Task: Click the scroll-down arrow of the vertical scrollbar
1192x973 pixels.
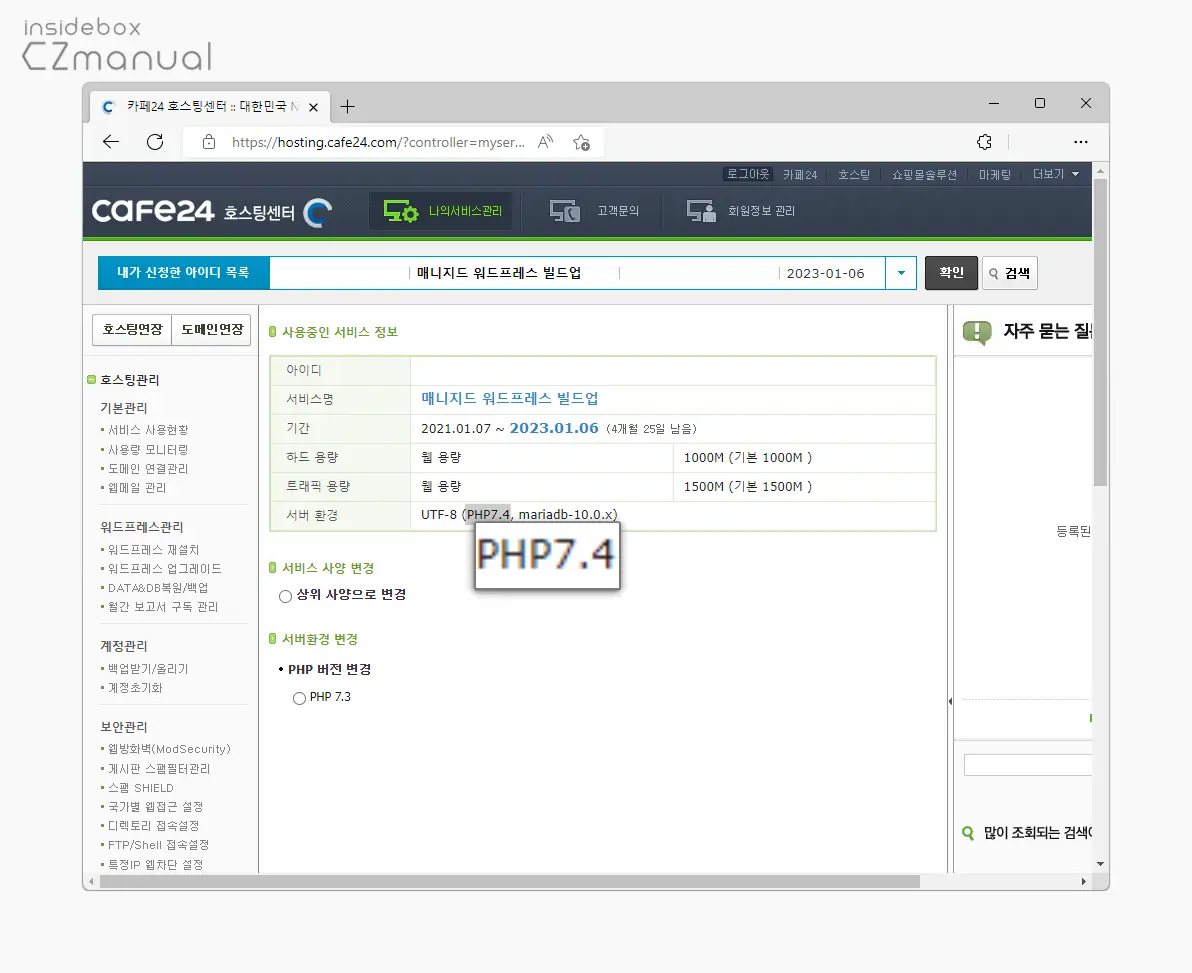Action: pyautogui.click(x=1100, y=864)
